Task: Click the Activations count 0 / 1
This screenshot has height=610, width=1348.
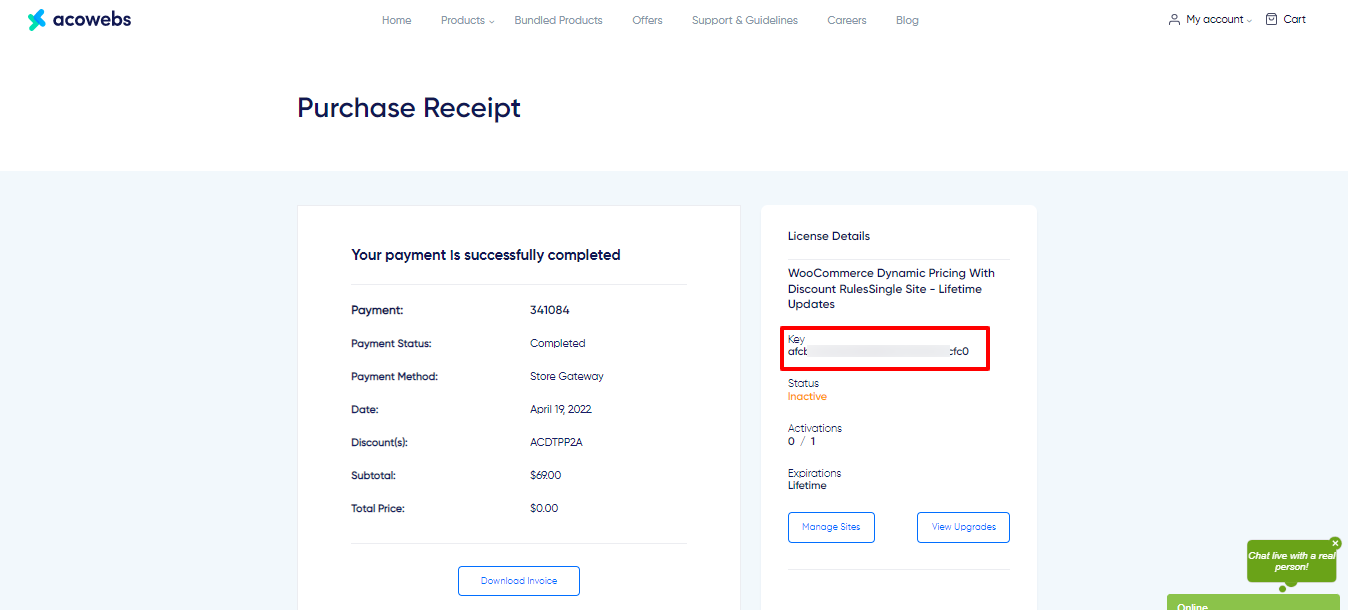Action: (801, 441)
